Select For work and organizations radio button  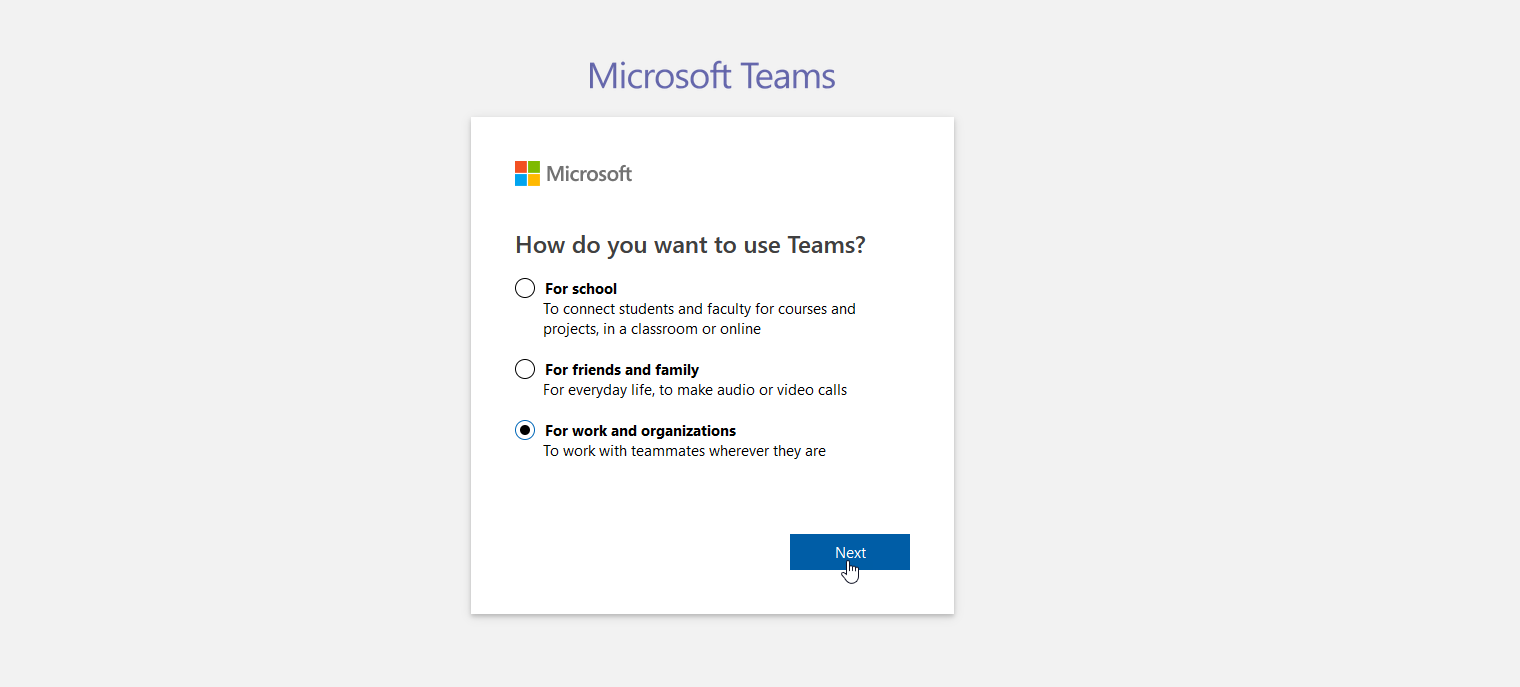pos(525,430)
